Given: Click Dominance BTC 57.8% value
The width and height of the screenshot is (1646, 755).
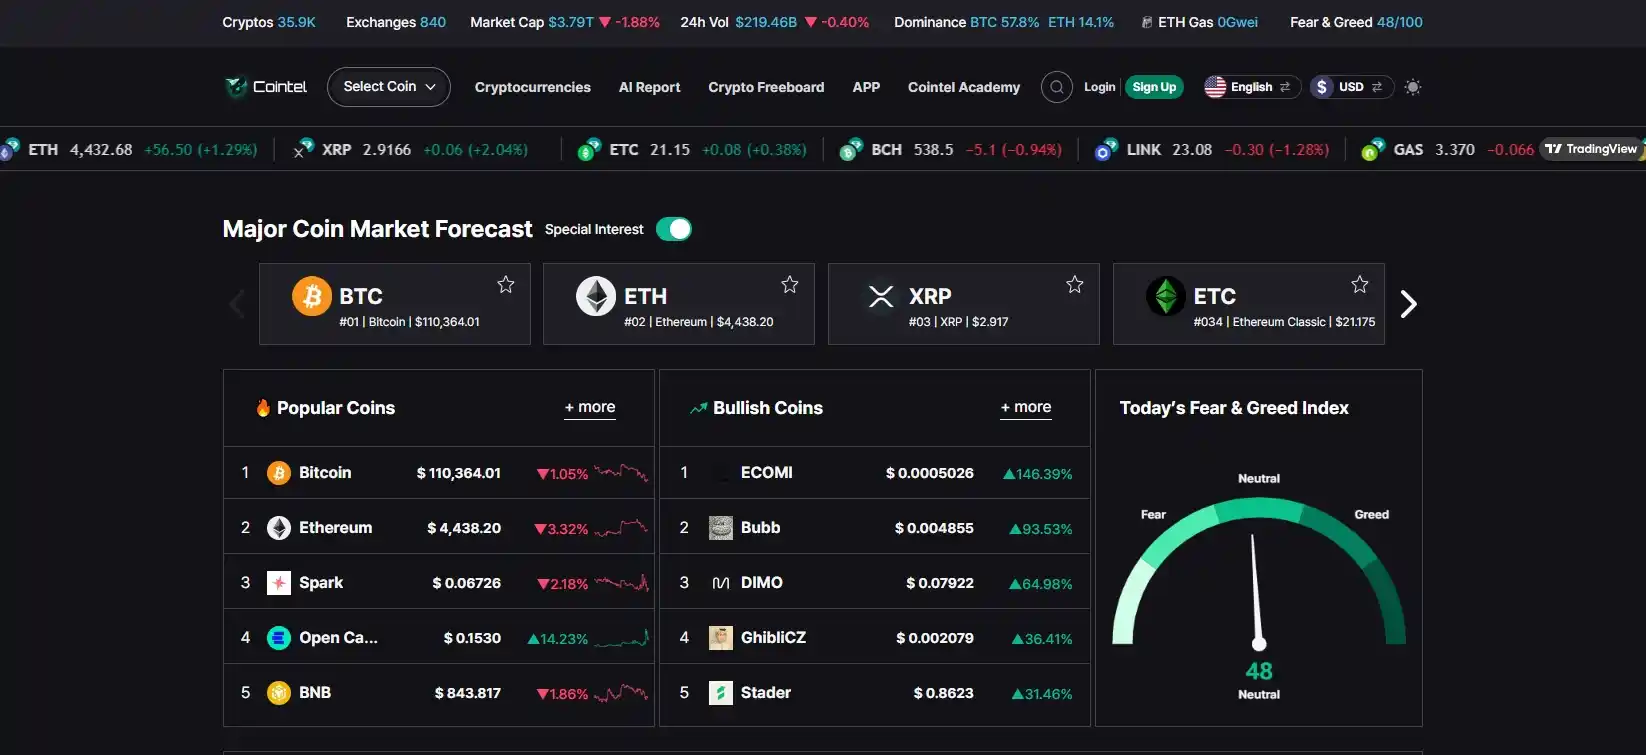Looking at the screenshot, I should click(1005, 22).
